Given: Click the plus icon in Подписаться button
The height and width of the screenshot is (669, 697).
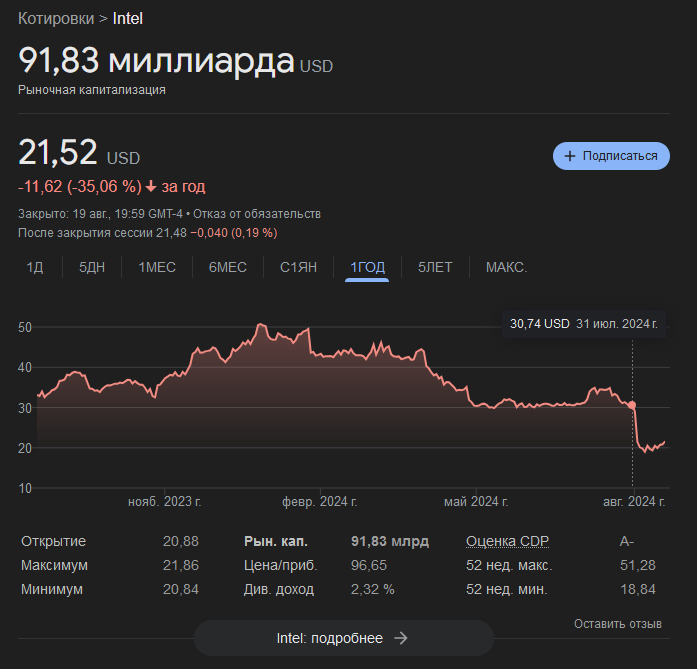Looking at the screenshot, I should (x=569, y=156).
